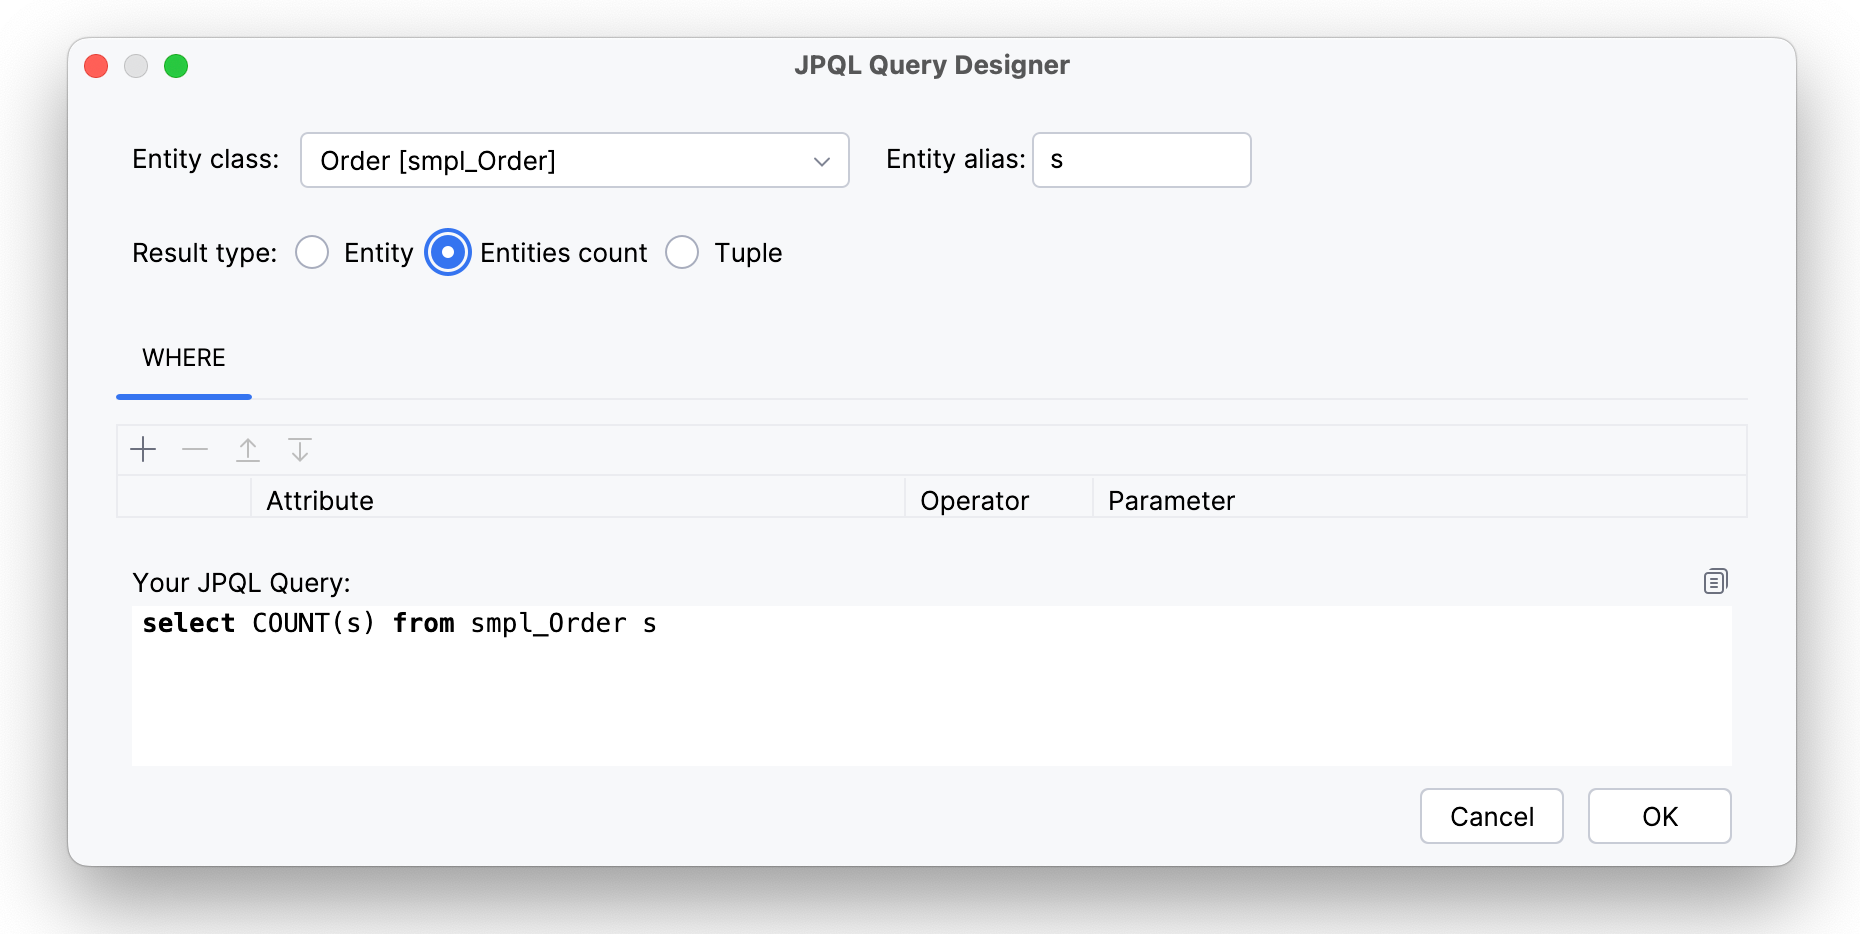This screenshot has height=934, width=1860.
Task: Choose the Entities count radio option
Action: 448,253
